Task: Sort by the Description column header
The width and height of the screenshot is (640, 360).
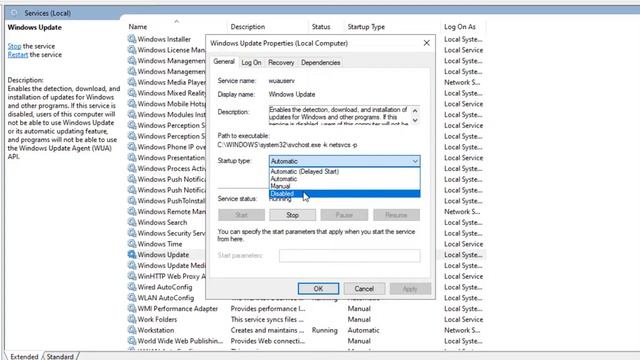Action: tap(248, 27)
